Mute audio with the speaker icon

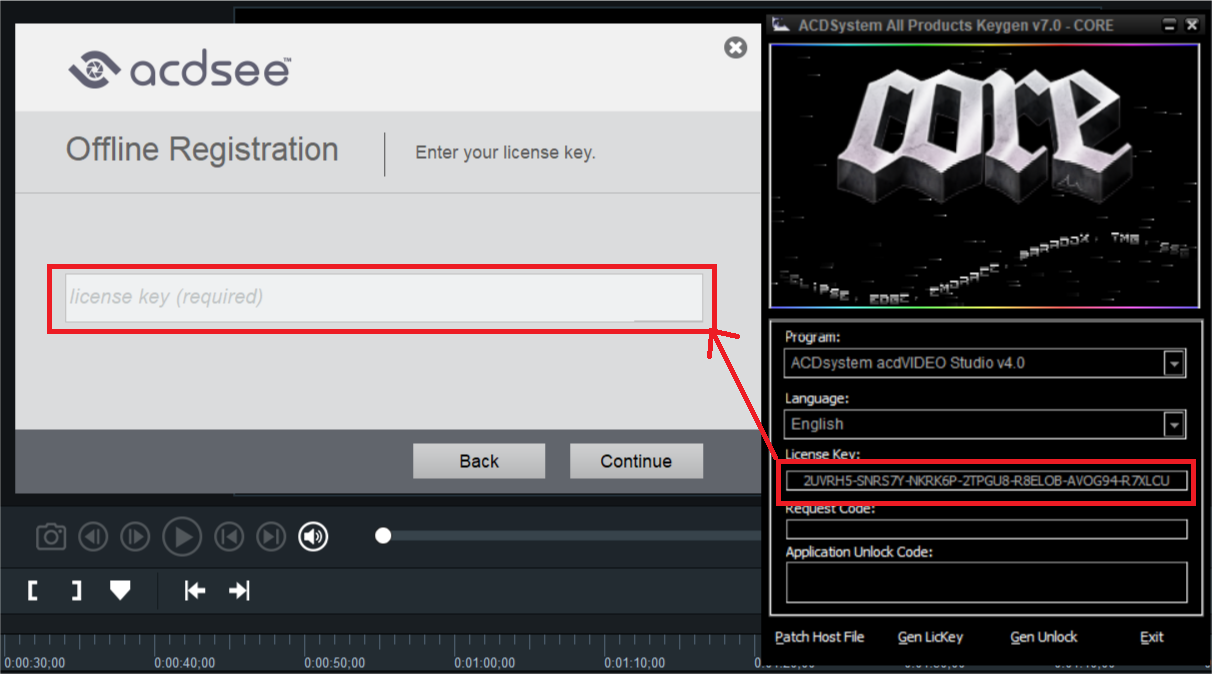tap(313, 537)
